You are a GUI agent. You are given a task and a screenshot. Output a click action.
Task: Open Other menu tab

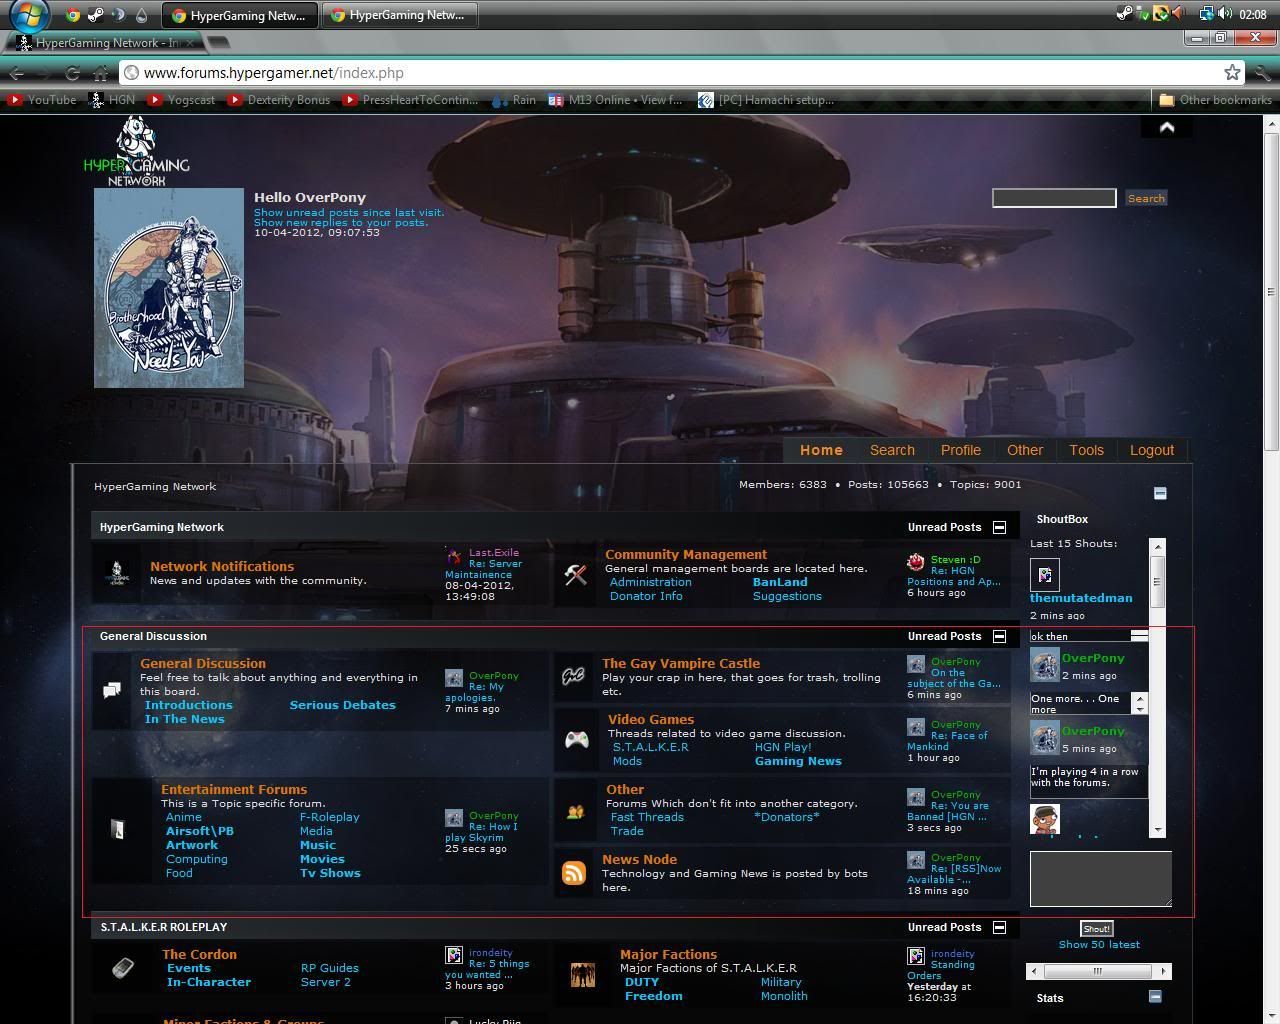1025,450
